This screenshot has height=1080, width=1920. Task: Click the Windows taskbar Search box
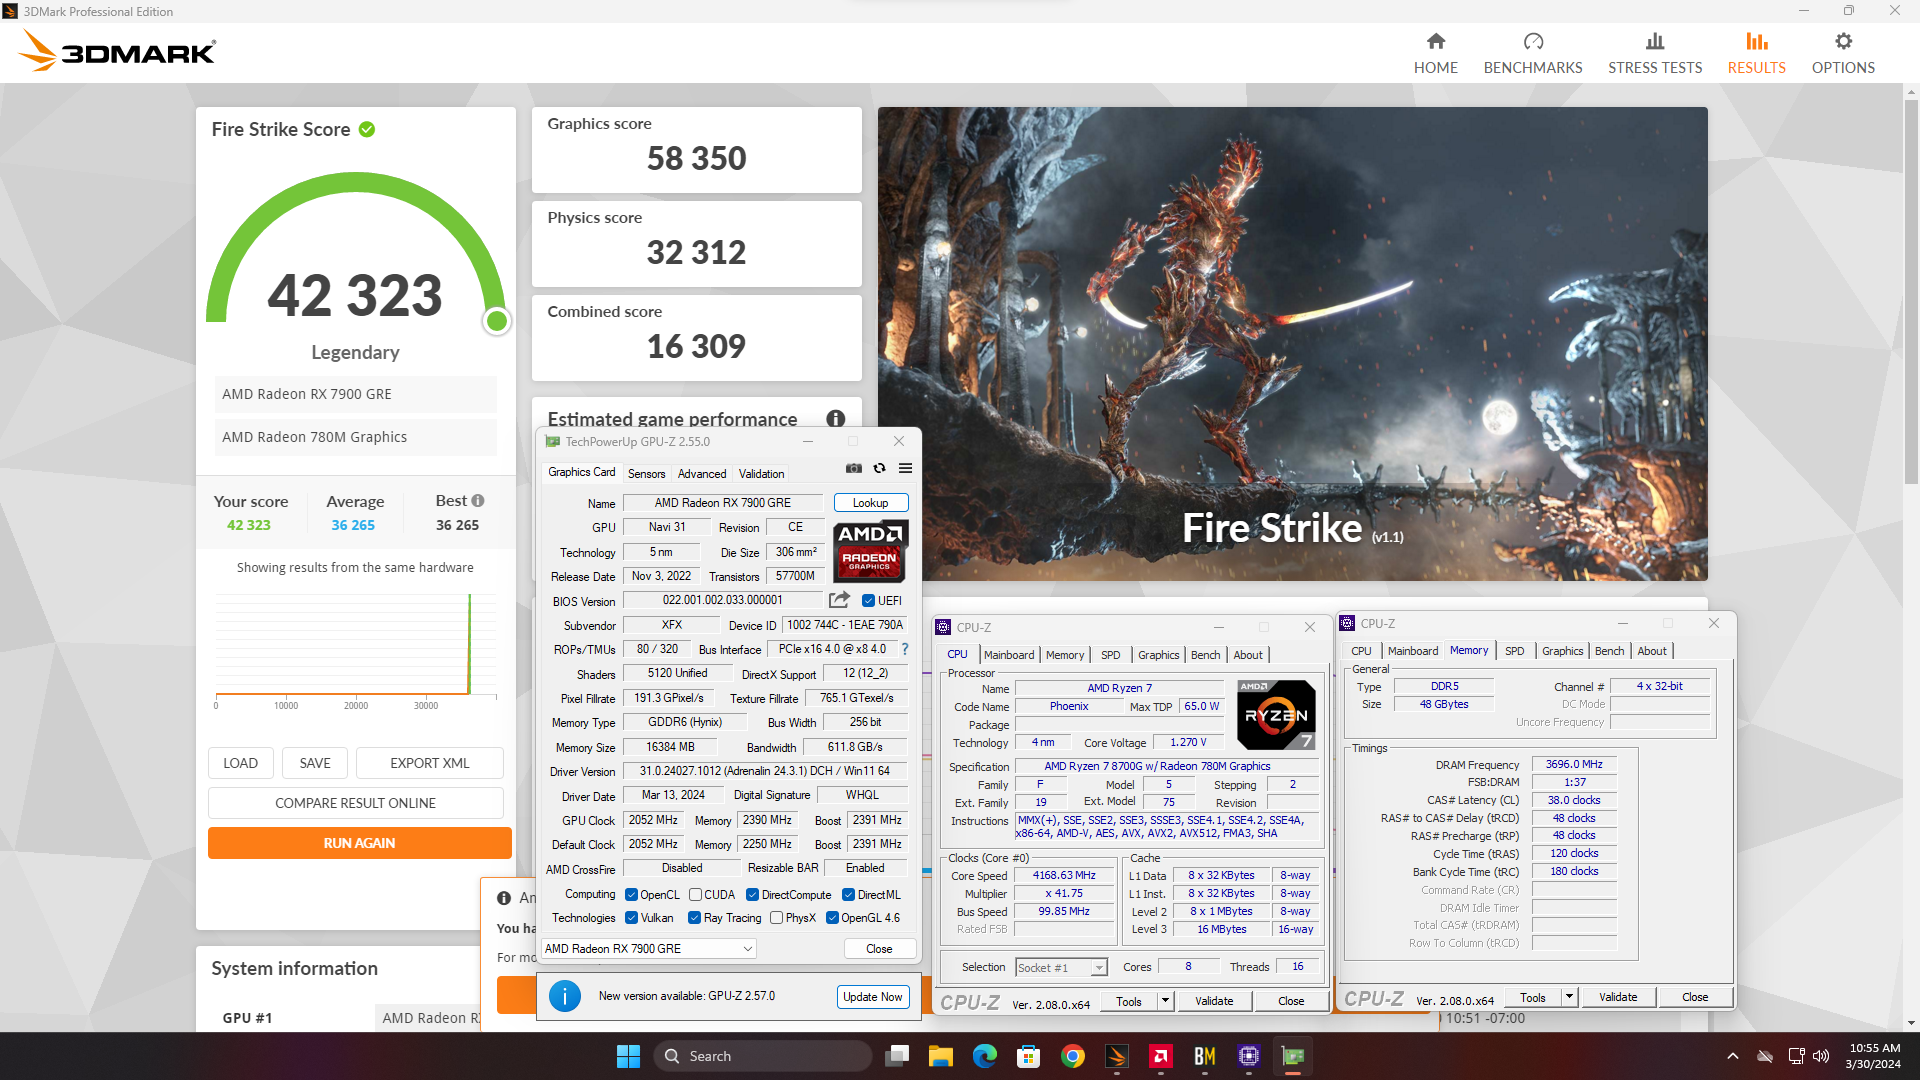pyautogui.click(x=764, y=1056)
